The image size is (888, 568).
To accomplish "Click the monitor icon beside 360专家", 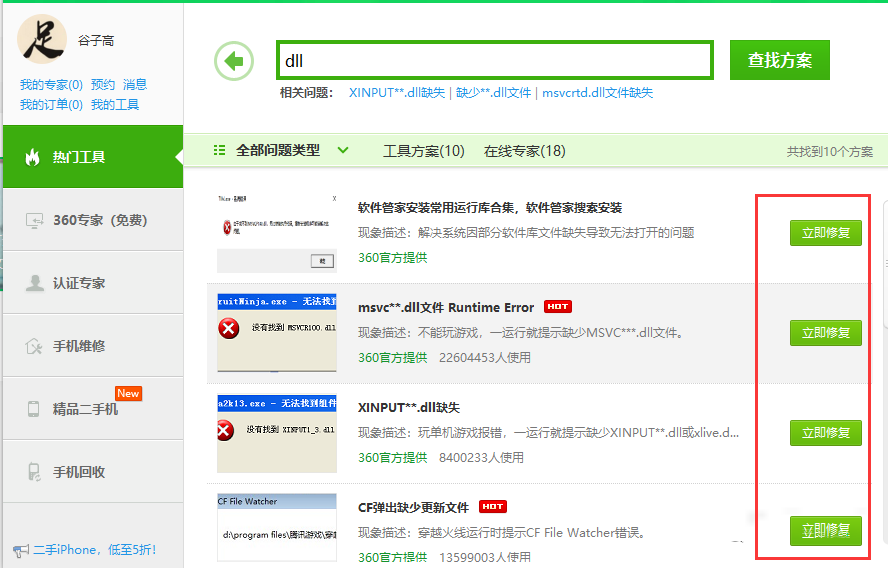I will click(x=35, y=220).
